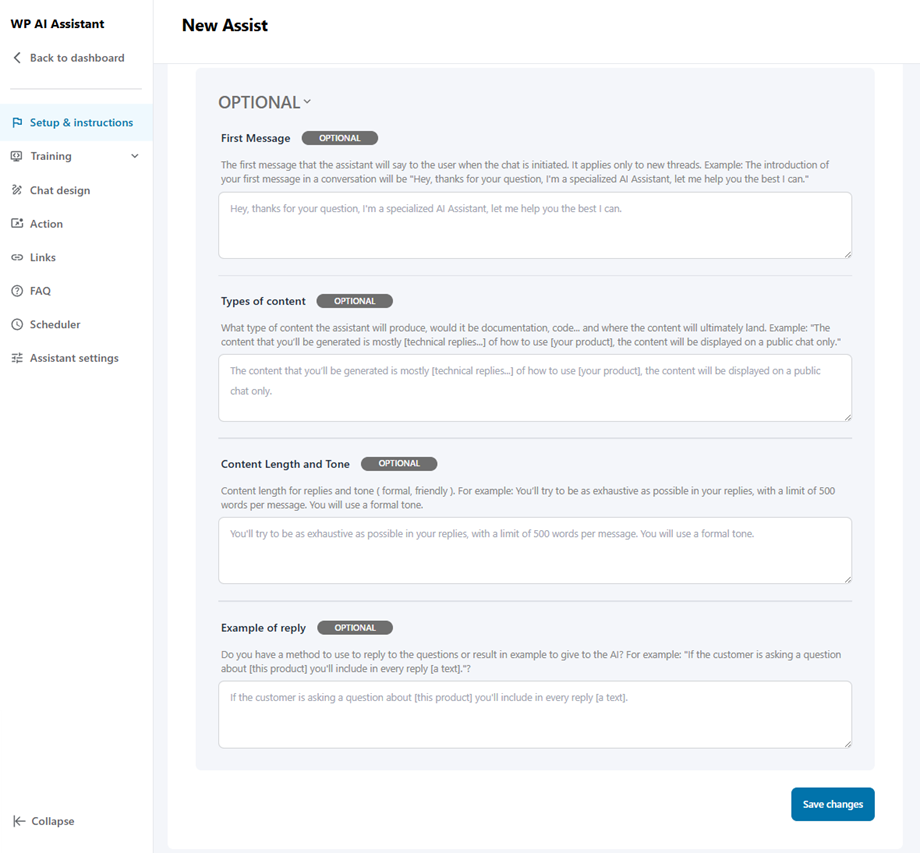The height and width of the screenshot is (853, 920).
Task: Switch to the FAQ section
Action: (38, 290)
